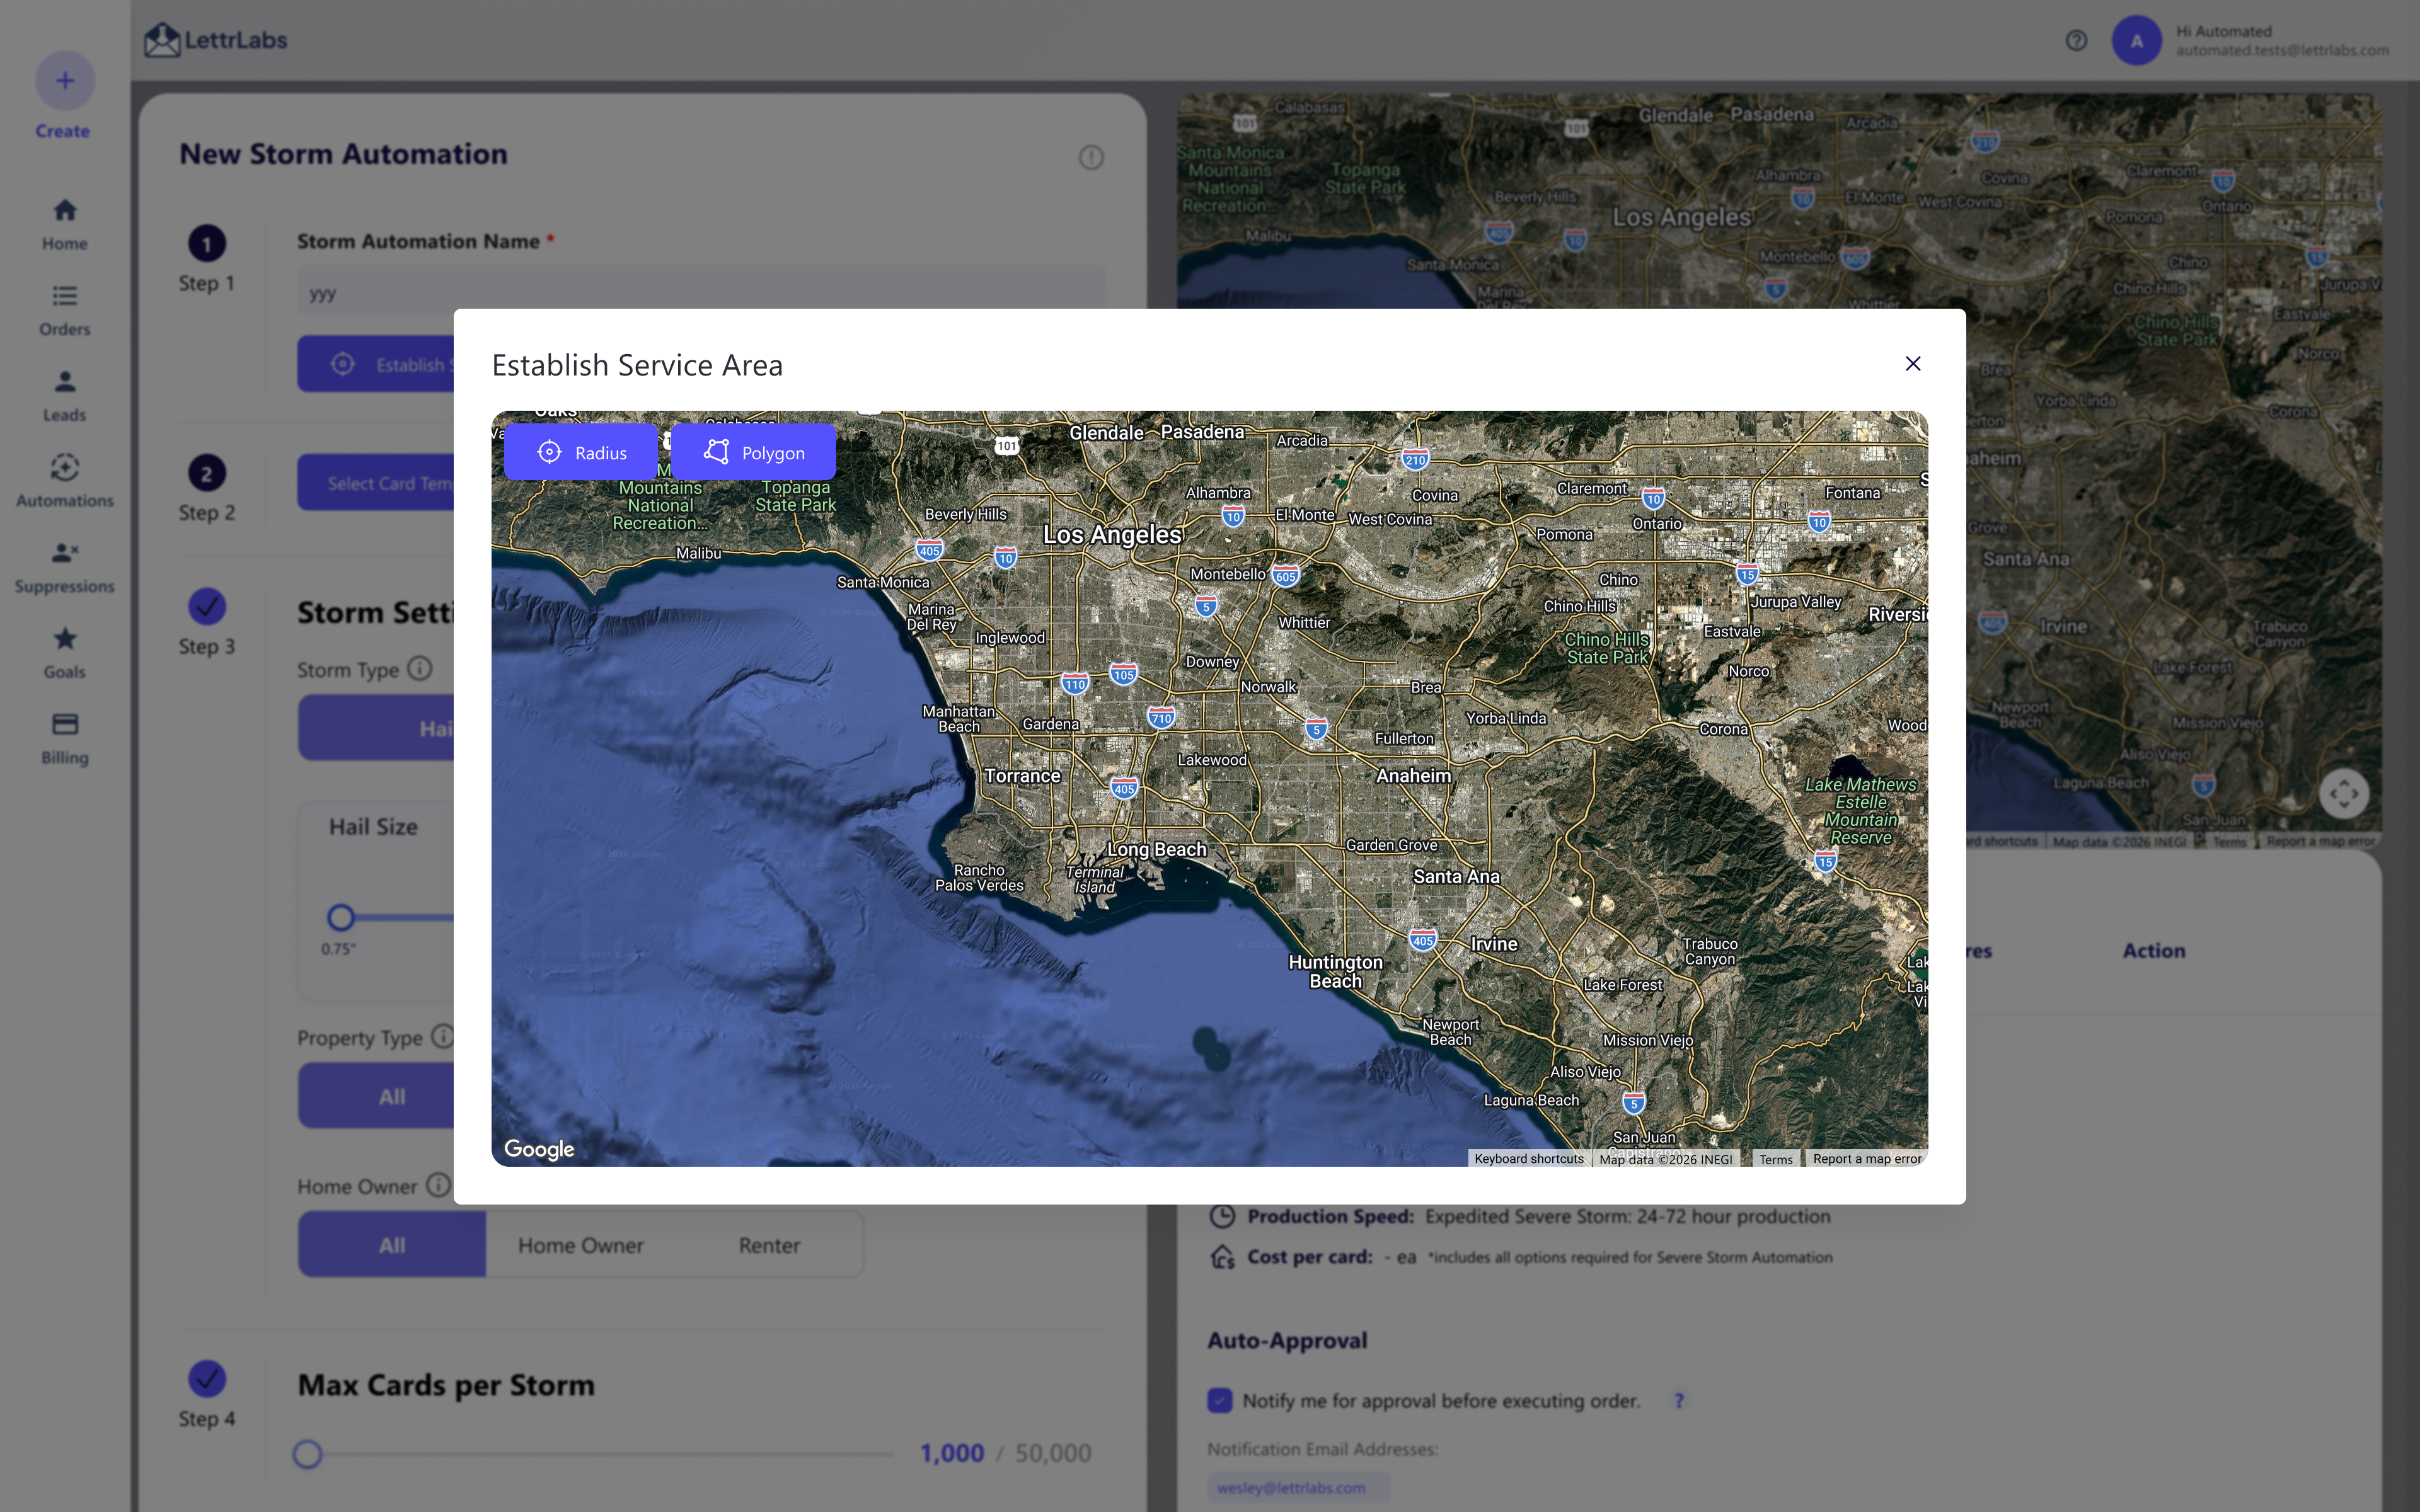2420x1512 pixels.
Task: Click the background map recenter control
Action: (x=2344, y=794)
